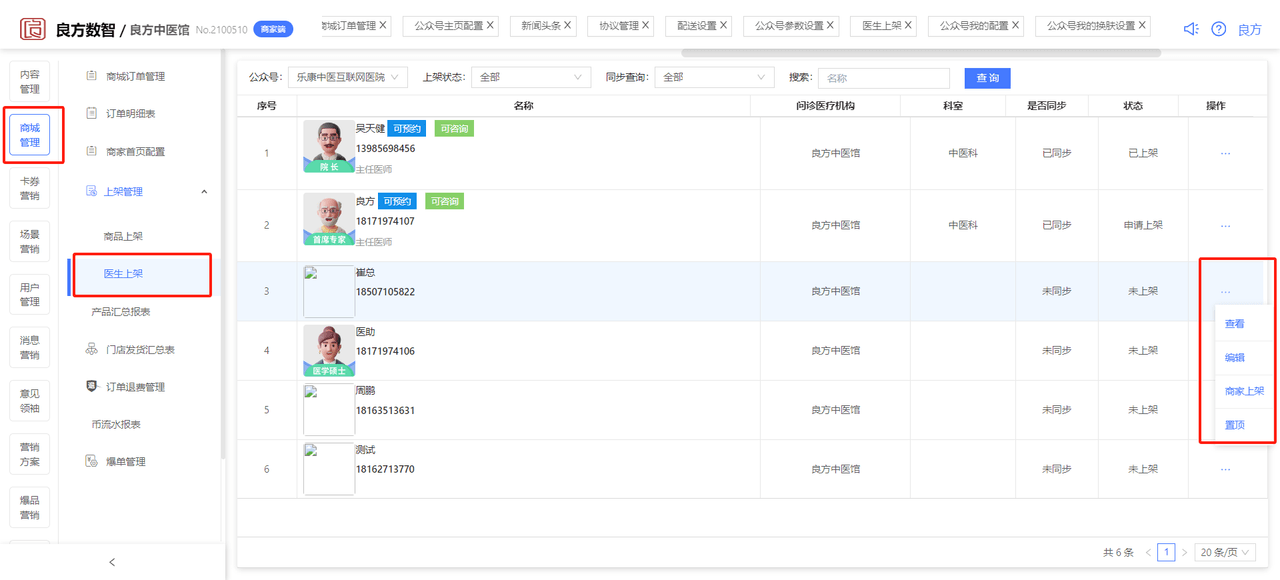Click the 商家首页配置 sidebar icon
This screenshot has width=1280, height=580.
tap(92, 152)
